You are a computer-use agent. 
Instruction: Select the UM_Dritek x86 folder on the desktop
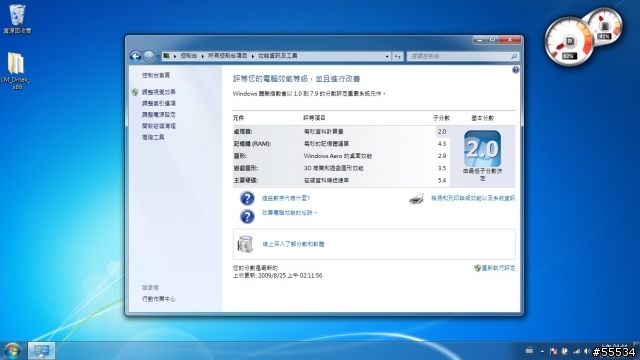click(x=17, y=71)
